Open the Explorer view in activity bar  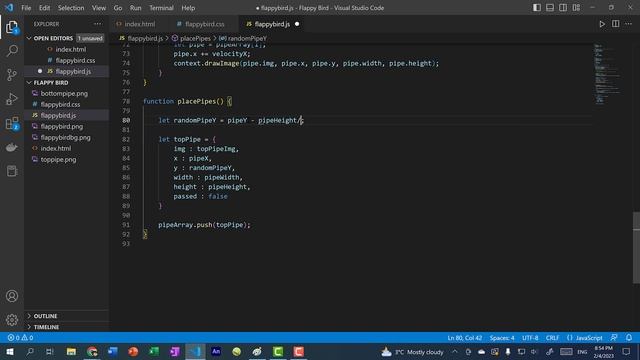click(x=12, y=27)
